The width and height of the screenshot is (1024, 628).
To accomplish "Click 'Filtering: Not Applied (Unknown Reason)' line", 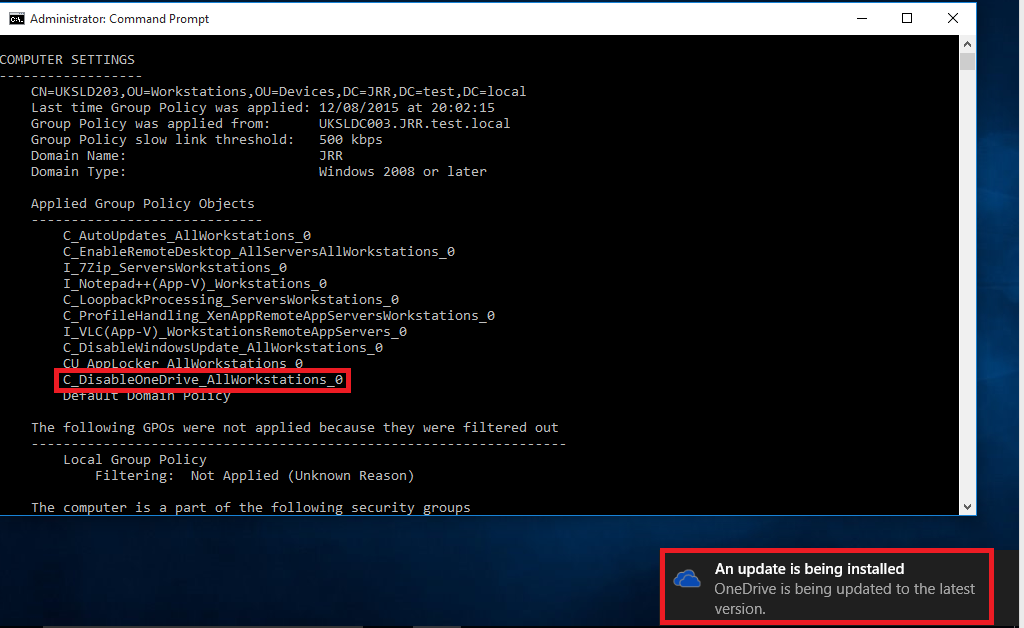I will pyautogui.click(x=255, y=475).
